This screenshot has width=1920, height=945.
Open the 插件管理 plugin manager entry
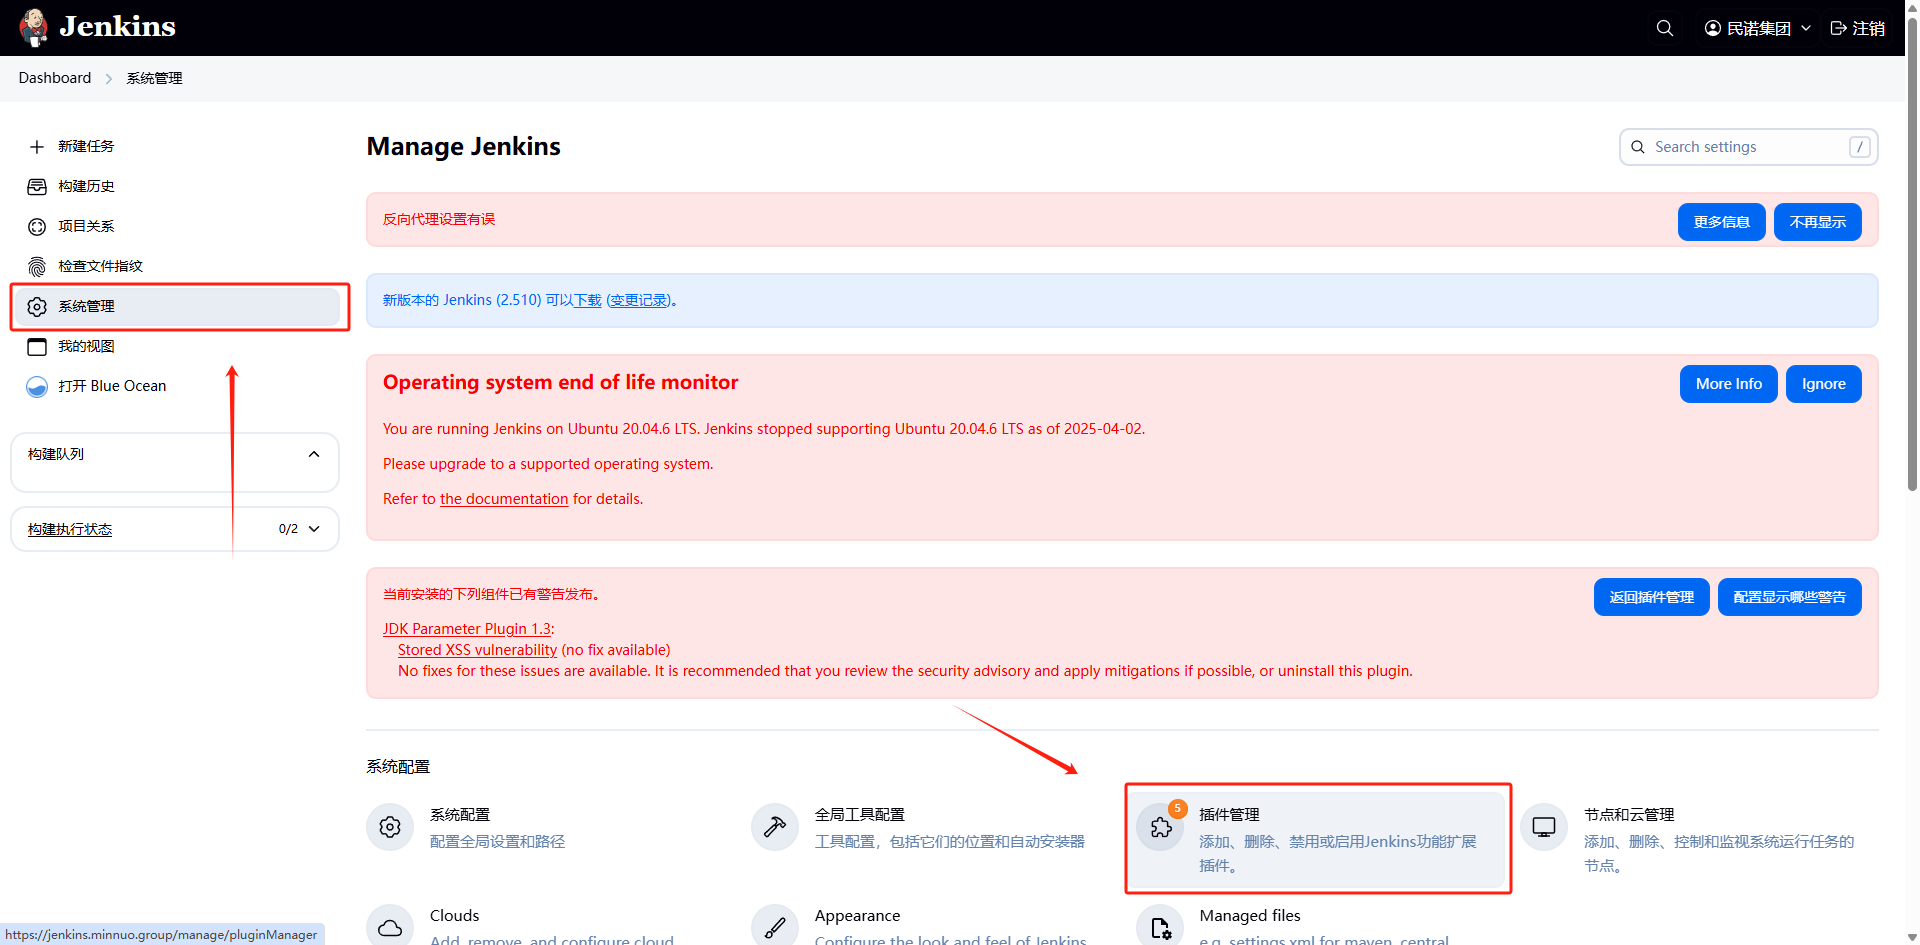[1319, 838]
